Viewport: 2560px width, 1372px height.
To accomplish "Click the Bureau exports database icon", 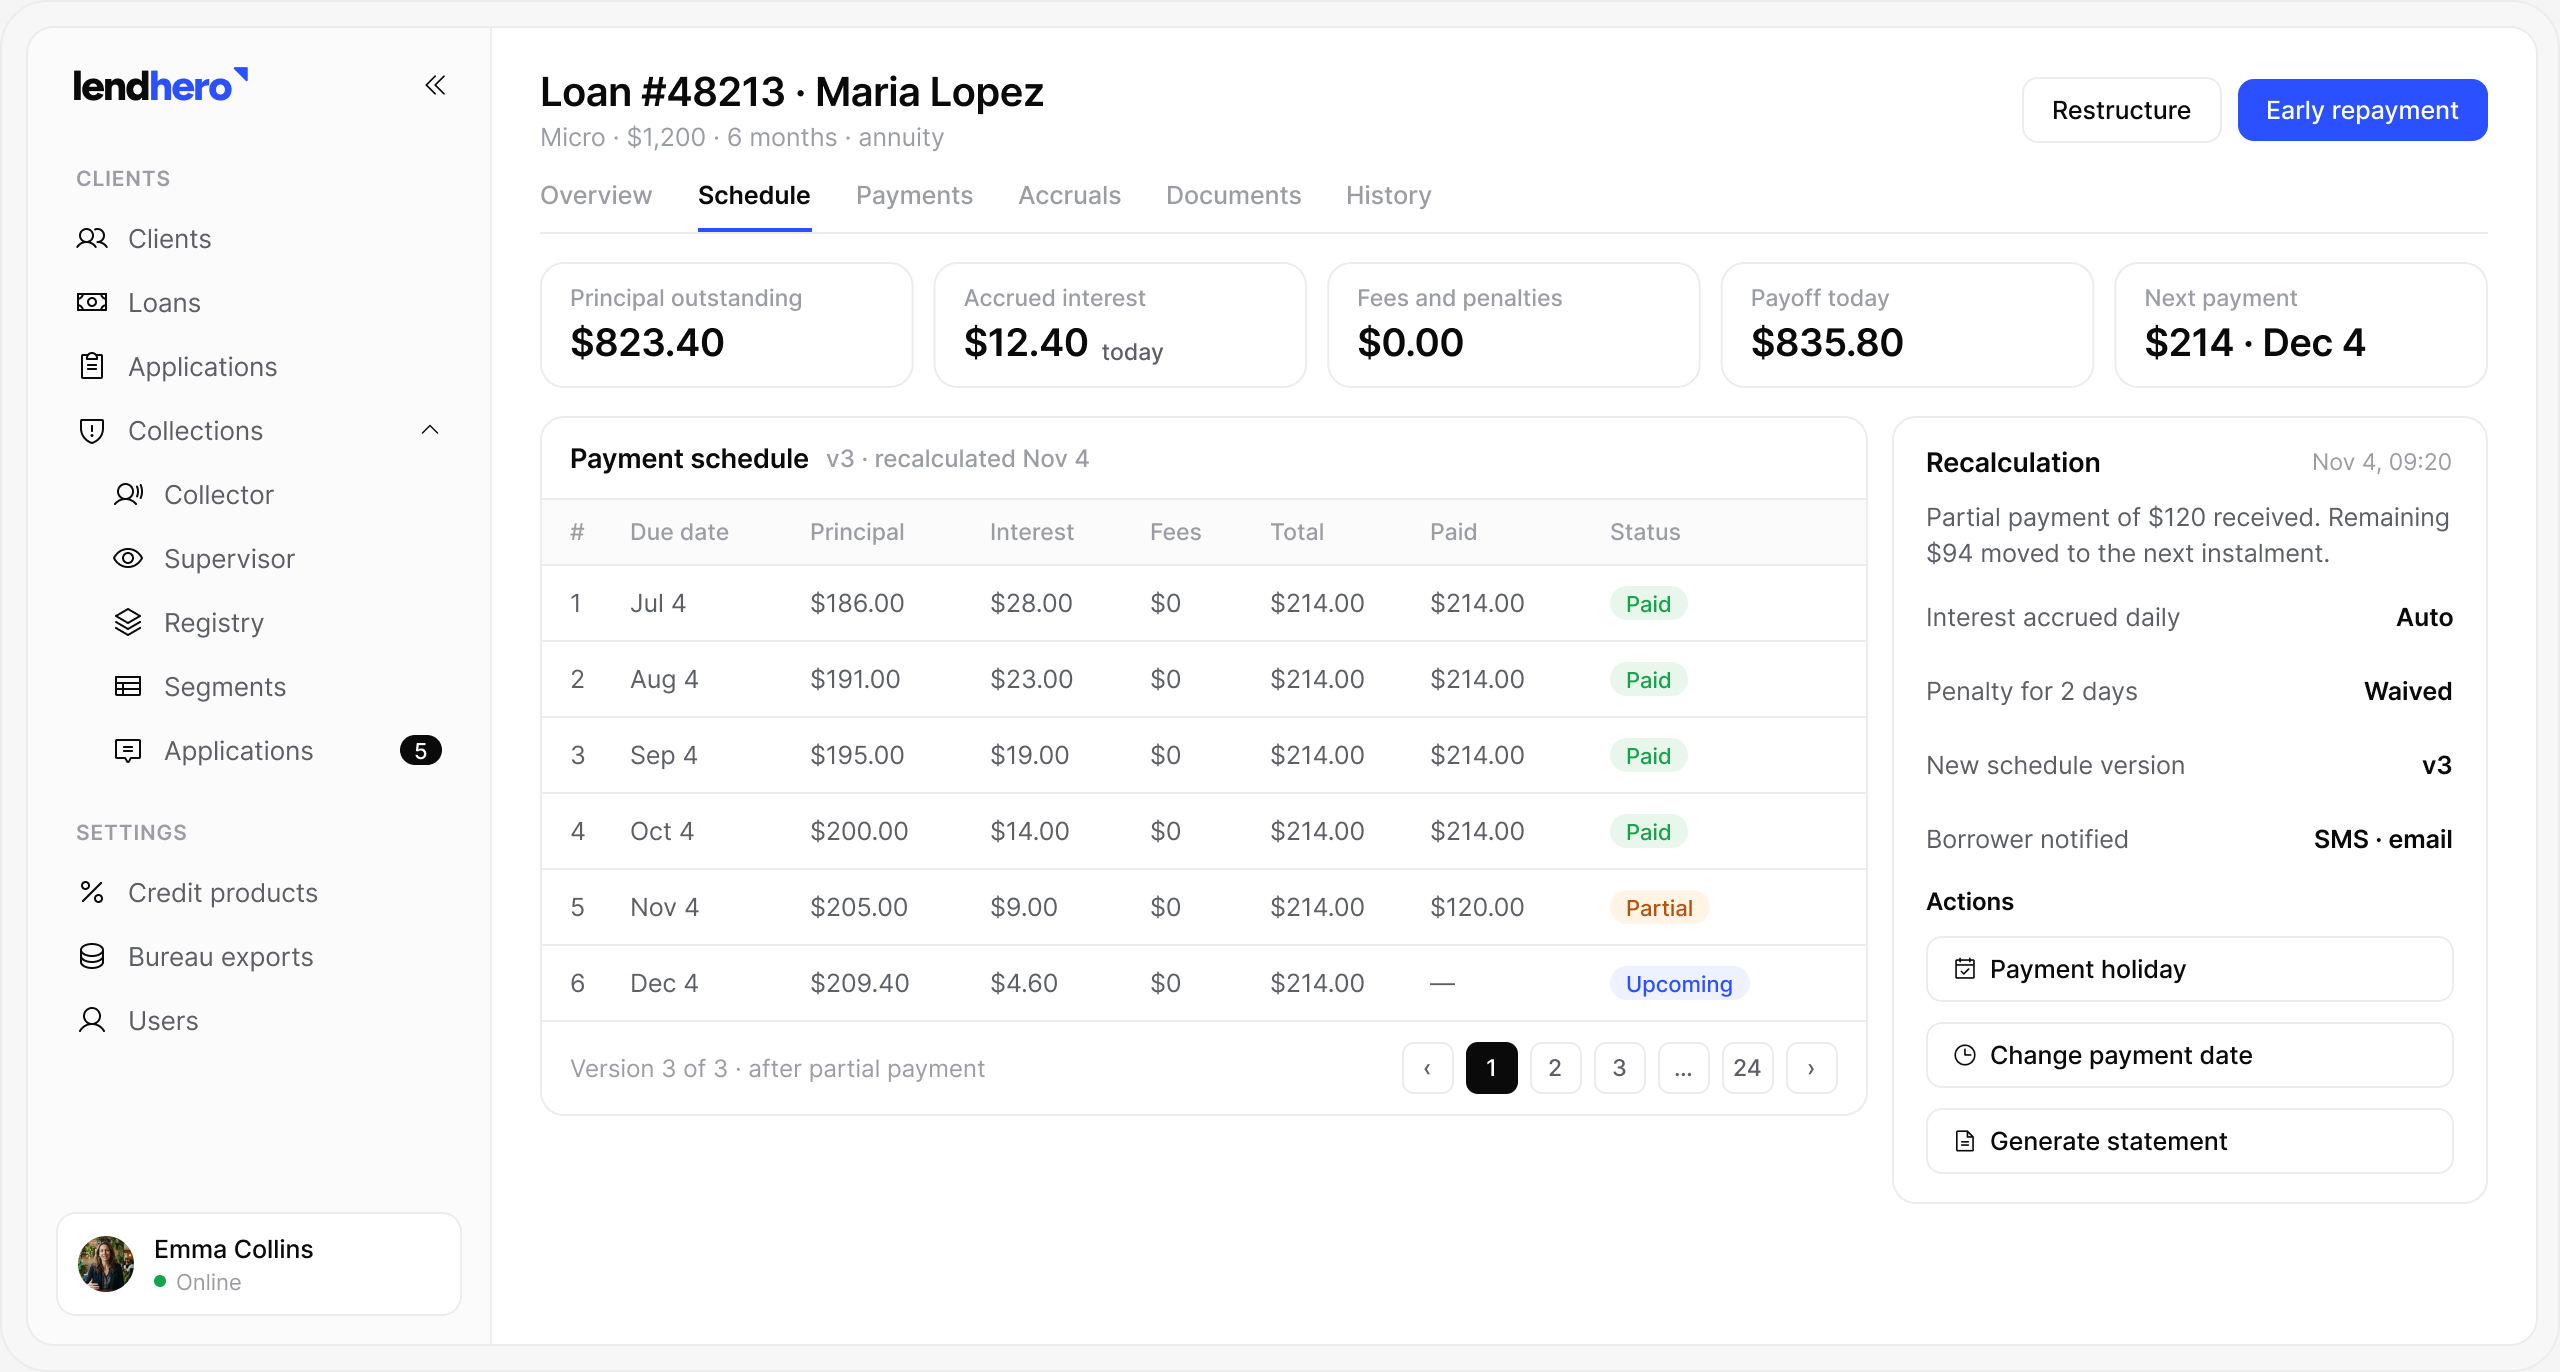I will coord(92,957).
